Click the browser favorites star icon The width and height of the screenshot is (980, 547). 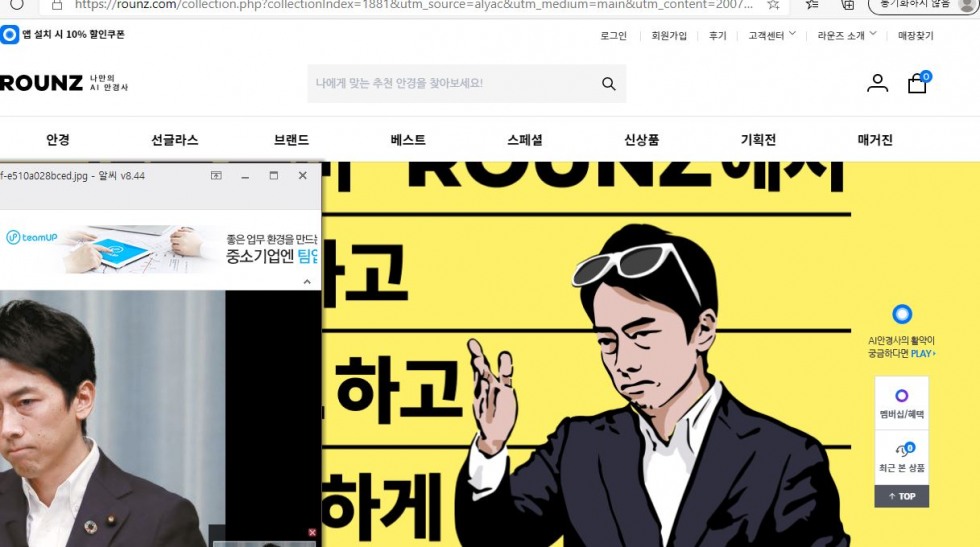pyautogui.click(x=773, y=4)
